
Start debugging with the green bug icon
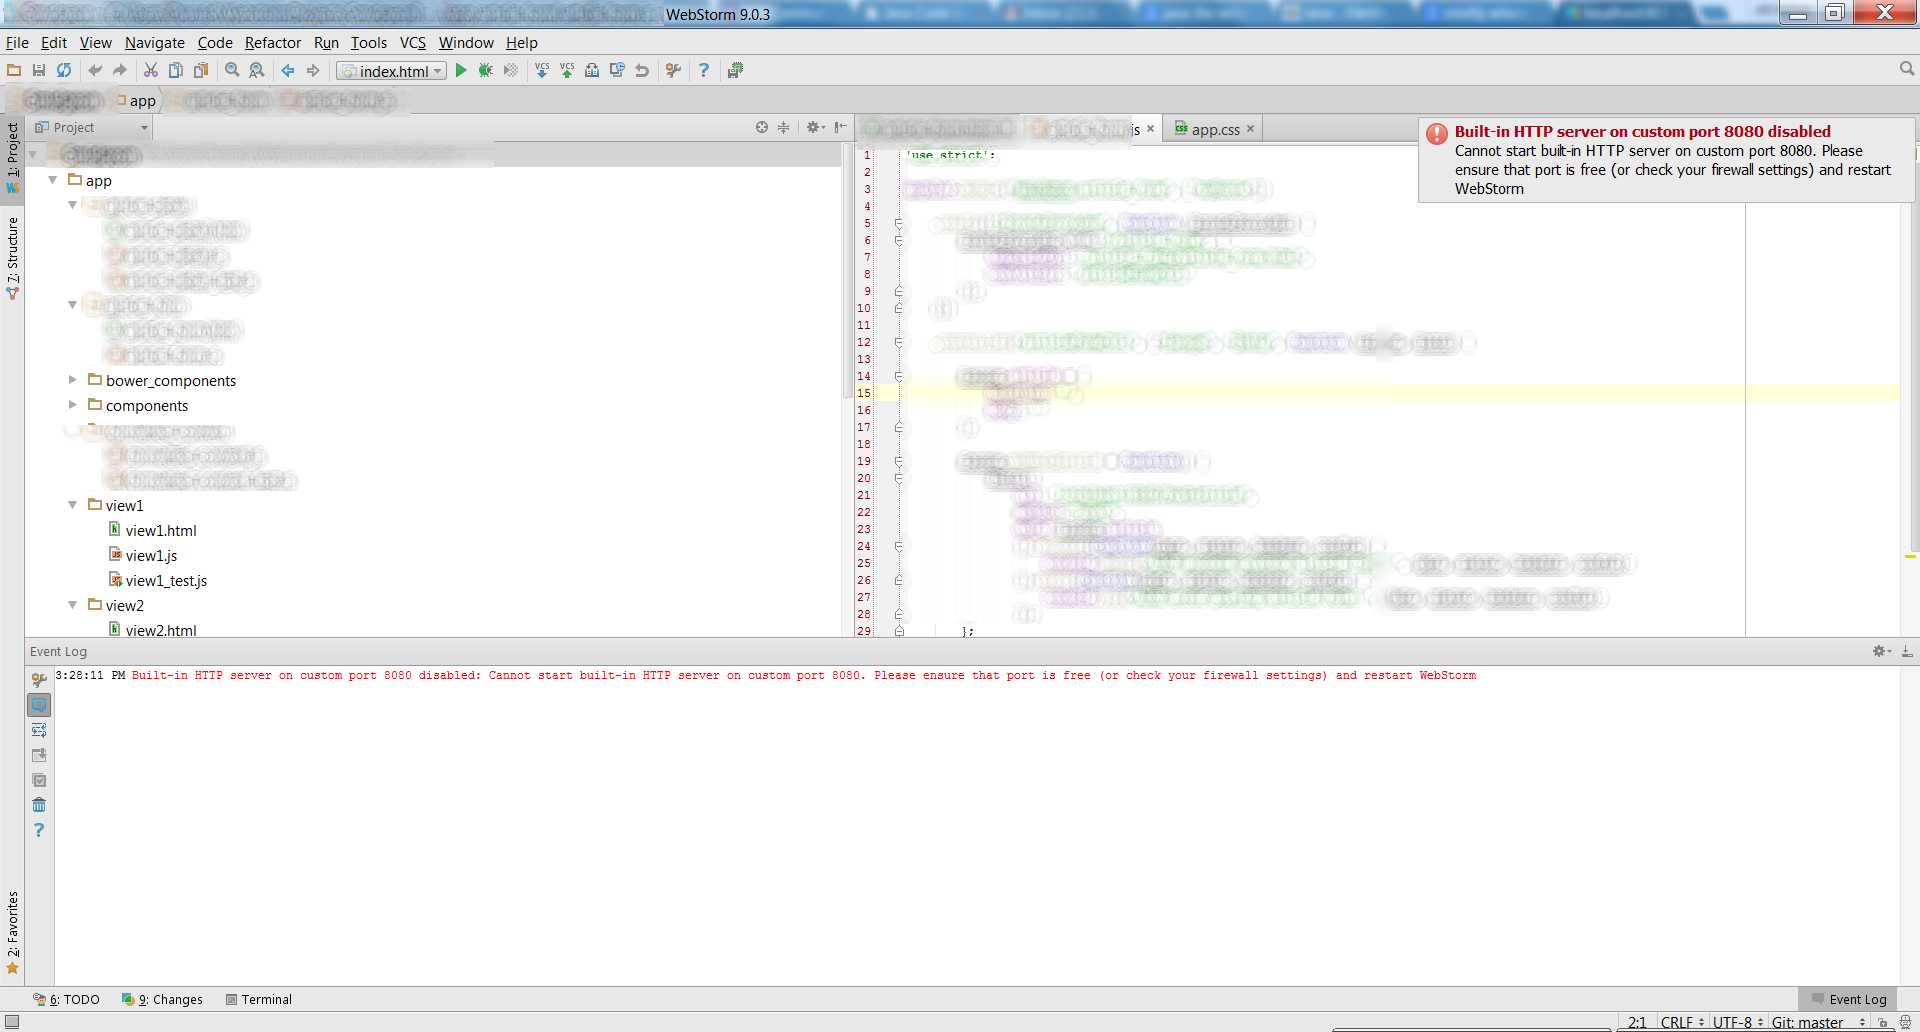[486, 70]
